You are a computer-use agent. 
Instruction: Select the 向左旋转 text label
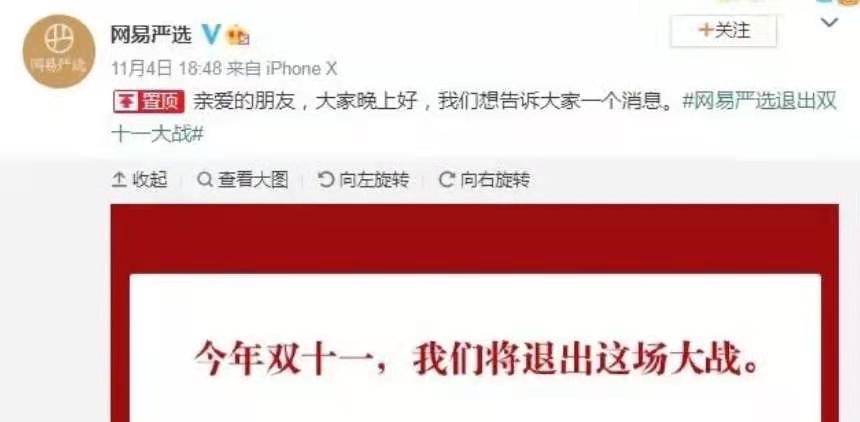[x=374, y=180]
